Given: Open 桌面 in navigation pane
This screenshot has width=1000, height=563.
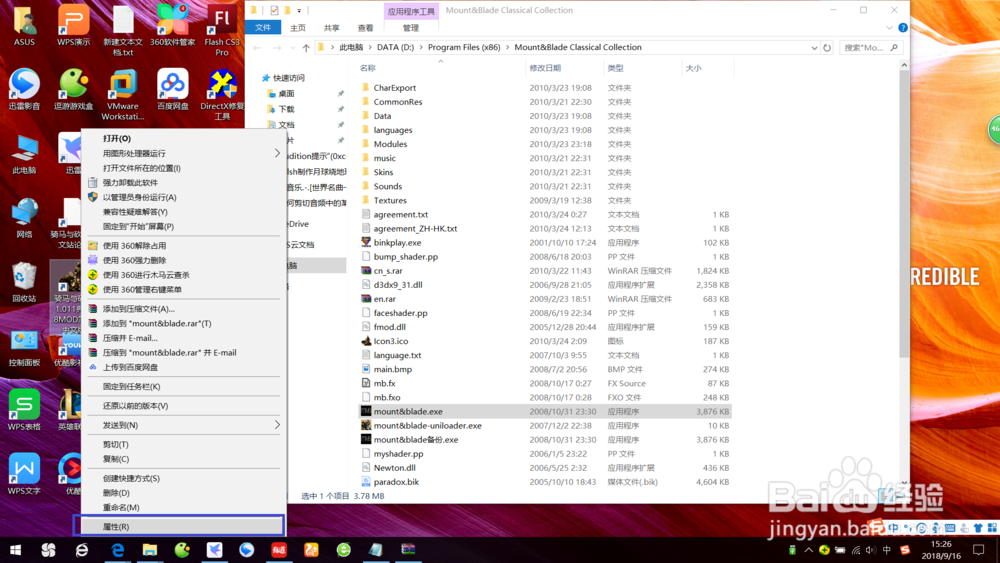Looking at the screenshot, I should (286, 94).
